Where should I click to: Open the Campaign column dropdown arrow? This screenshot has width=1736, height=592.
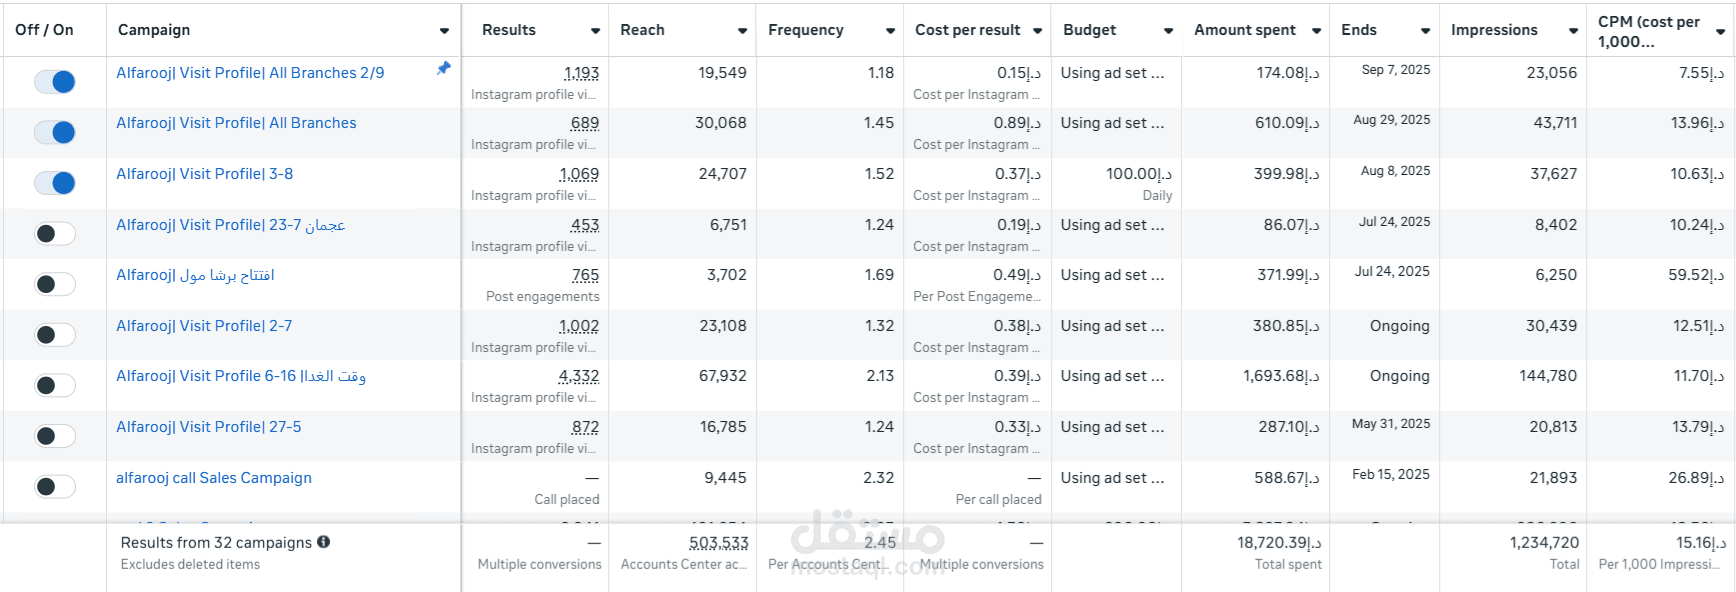coord(444,31)
